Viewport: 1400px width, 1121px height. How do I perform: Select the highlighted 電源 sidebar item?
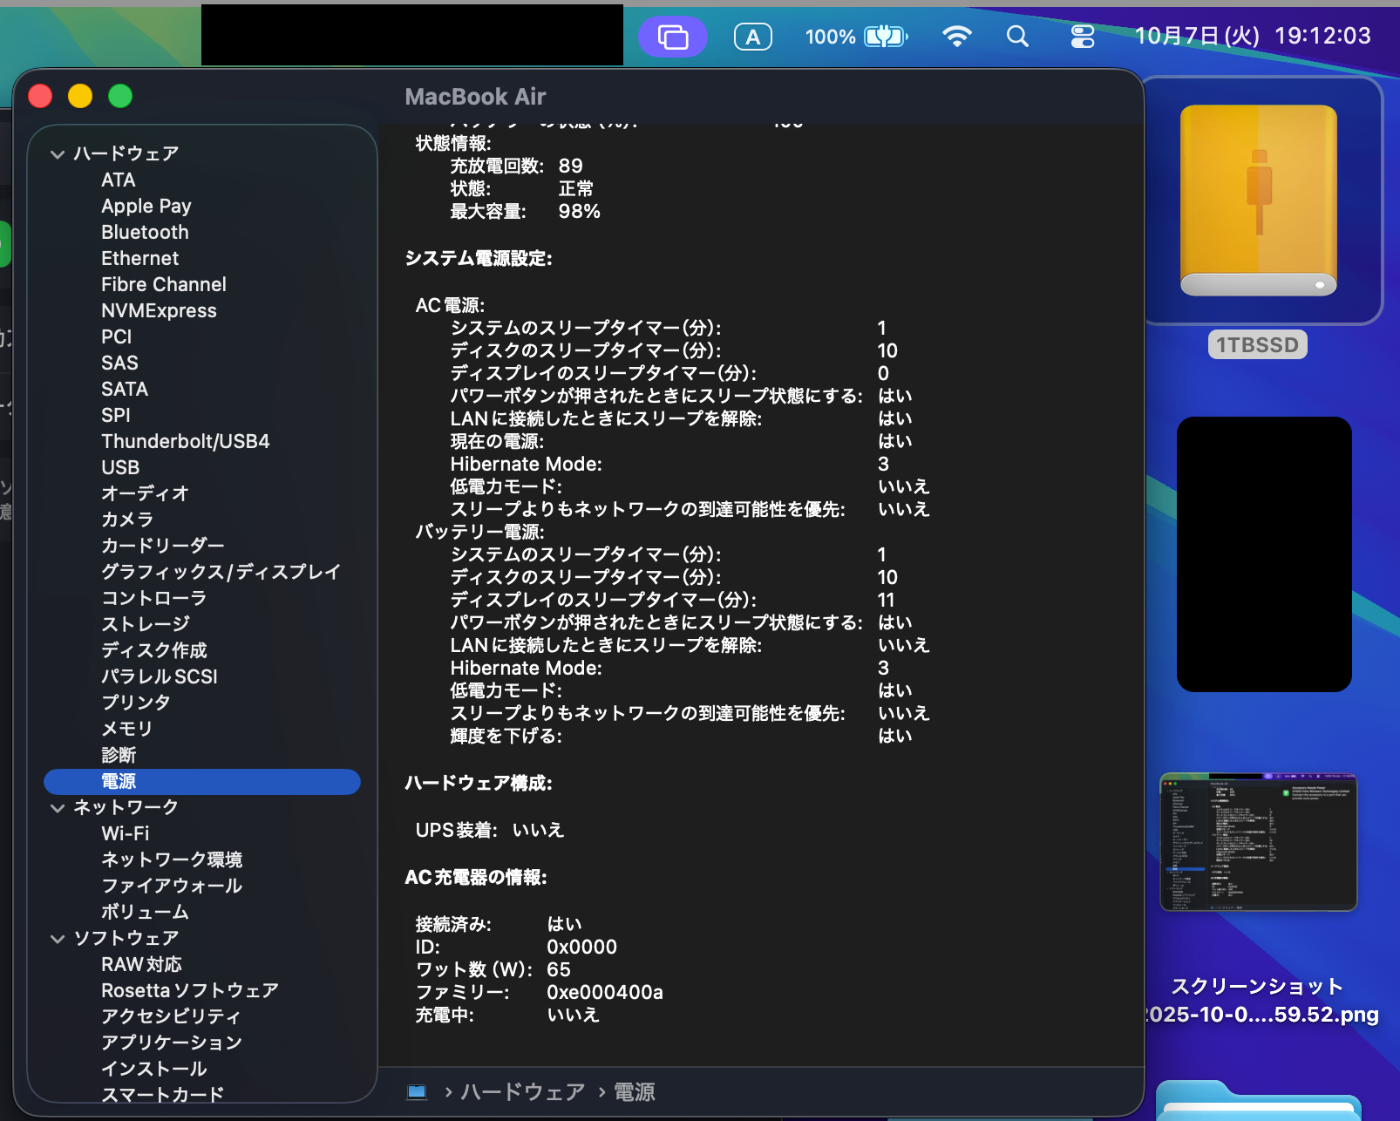pos(202,781)
